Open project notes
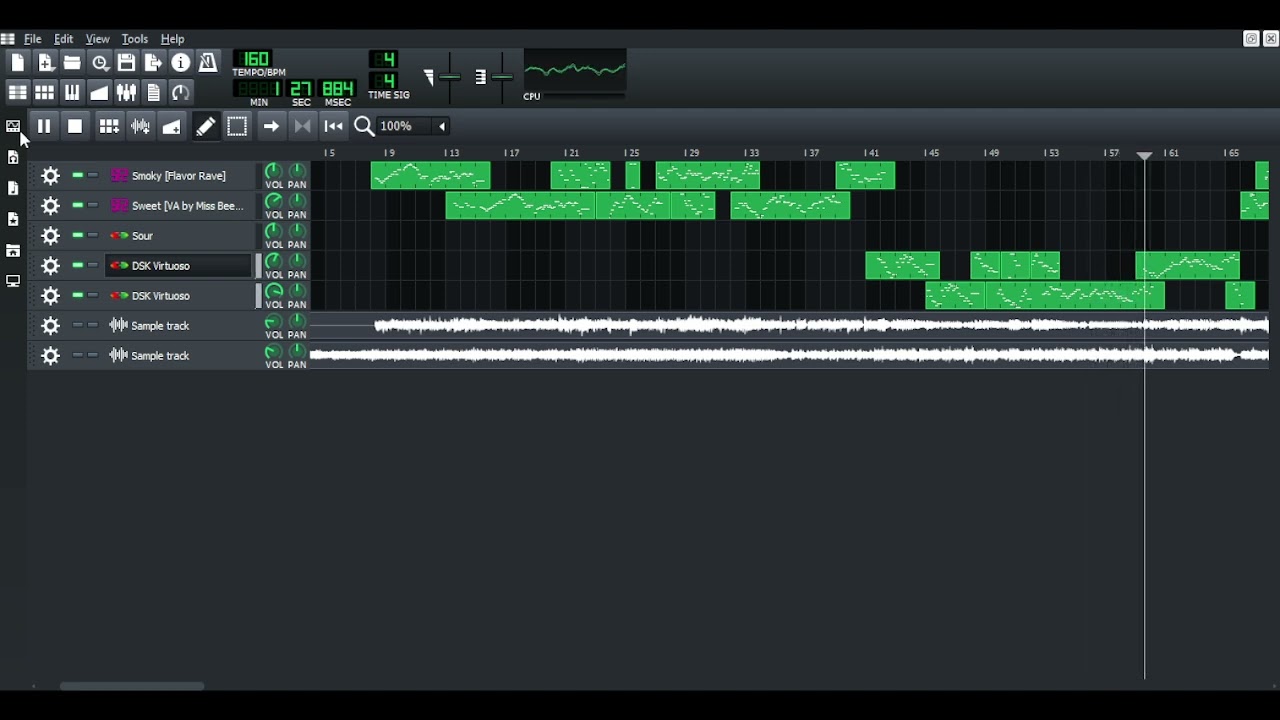The height and width of the screenshot is (720, 1280). pyautogui.click(x=153, y=92)
